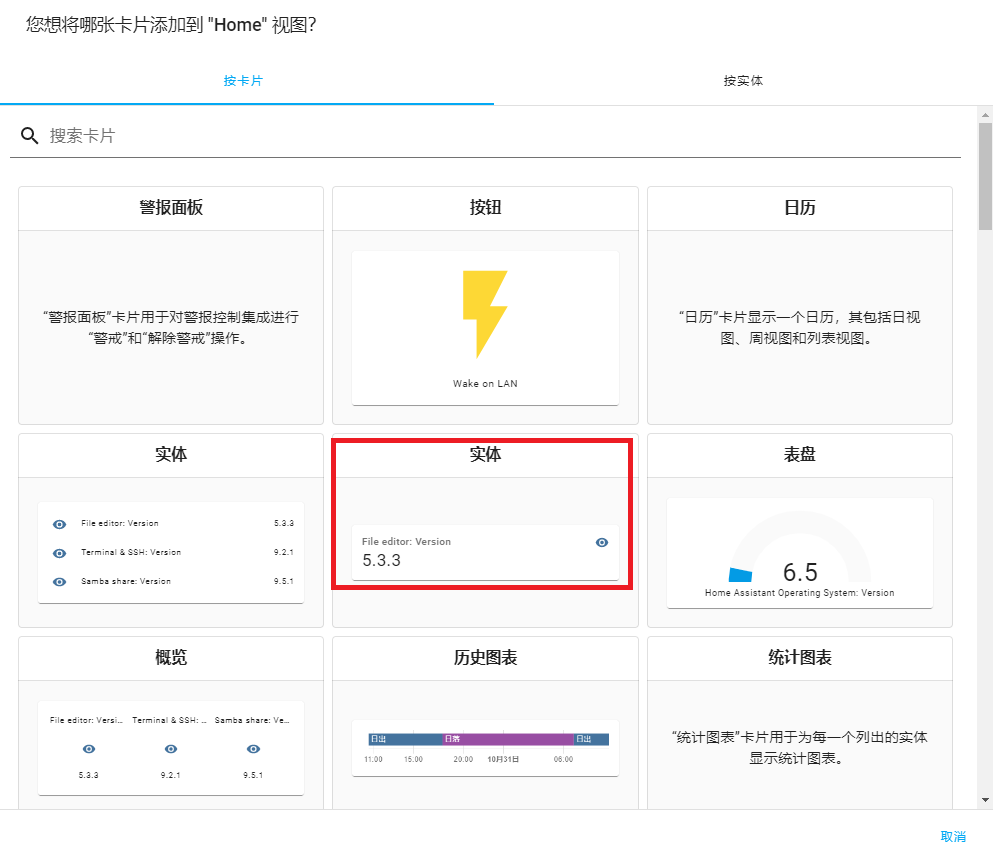
Task: Toggle visibility of File editor: Version entity row
Action: 59,523
